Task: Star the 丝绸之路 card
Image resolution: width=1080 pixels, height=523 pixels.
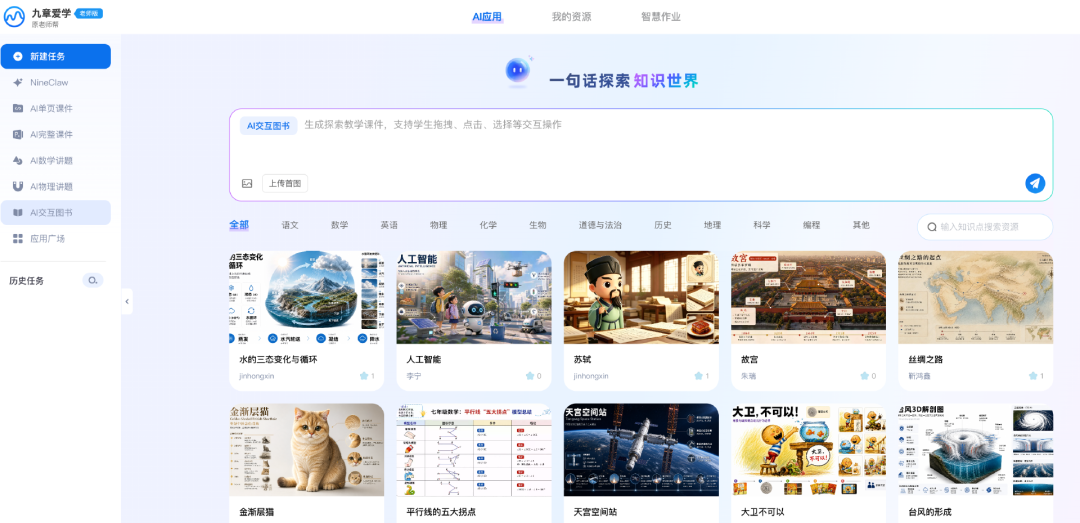Action: (x=1033, y=376)
